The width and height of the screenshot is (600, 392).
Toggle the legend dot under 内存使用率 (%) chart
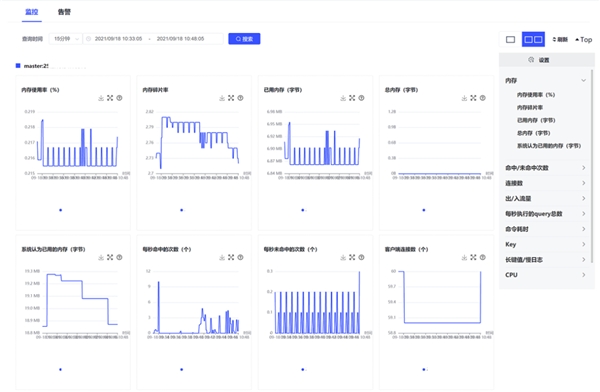[x=60, y=210]
